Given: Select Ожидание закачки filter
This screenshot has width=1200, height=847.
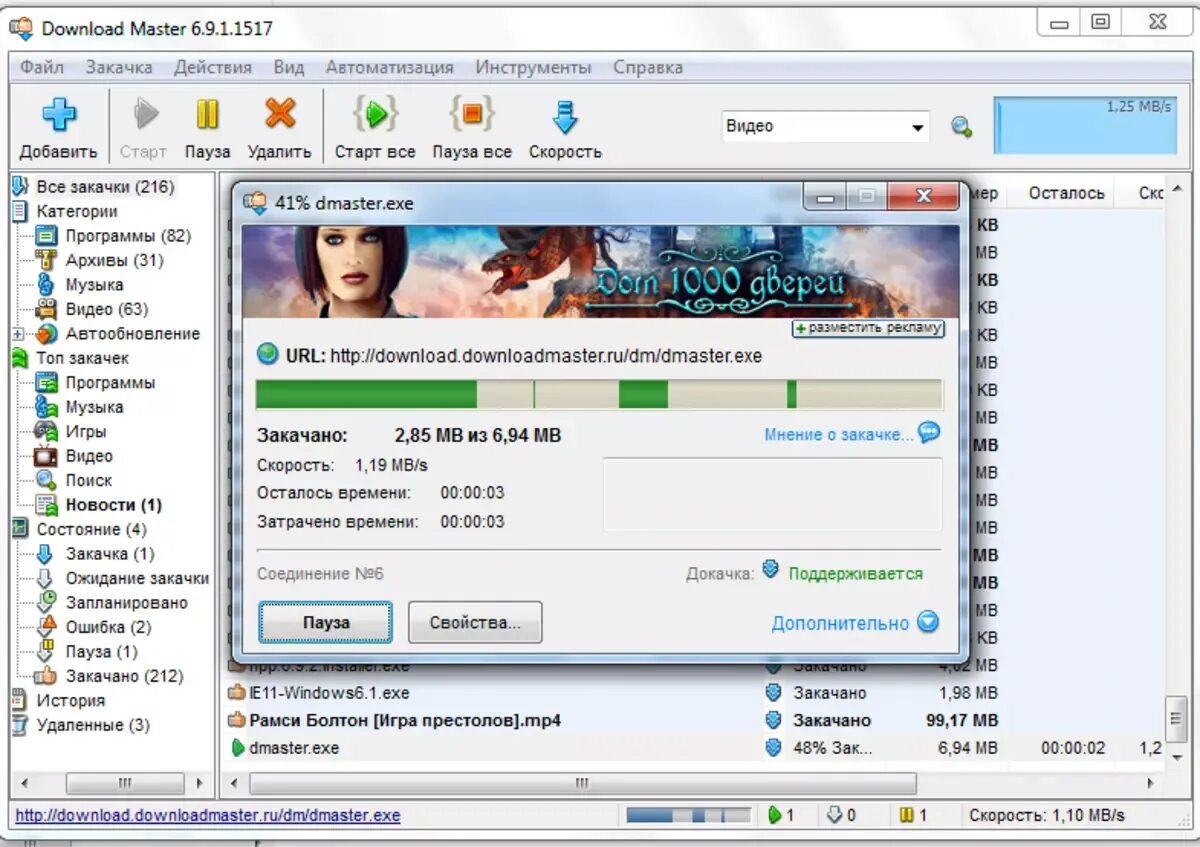Looking at the screenshot, I should tap(137, 578).
